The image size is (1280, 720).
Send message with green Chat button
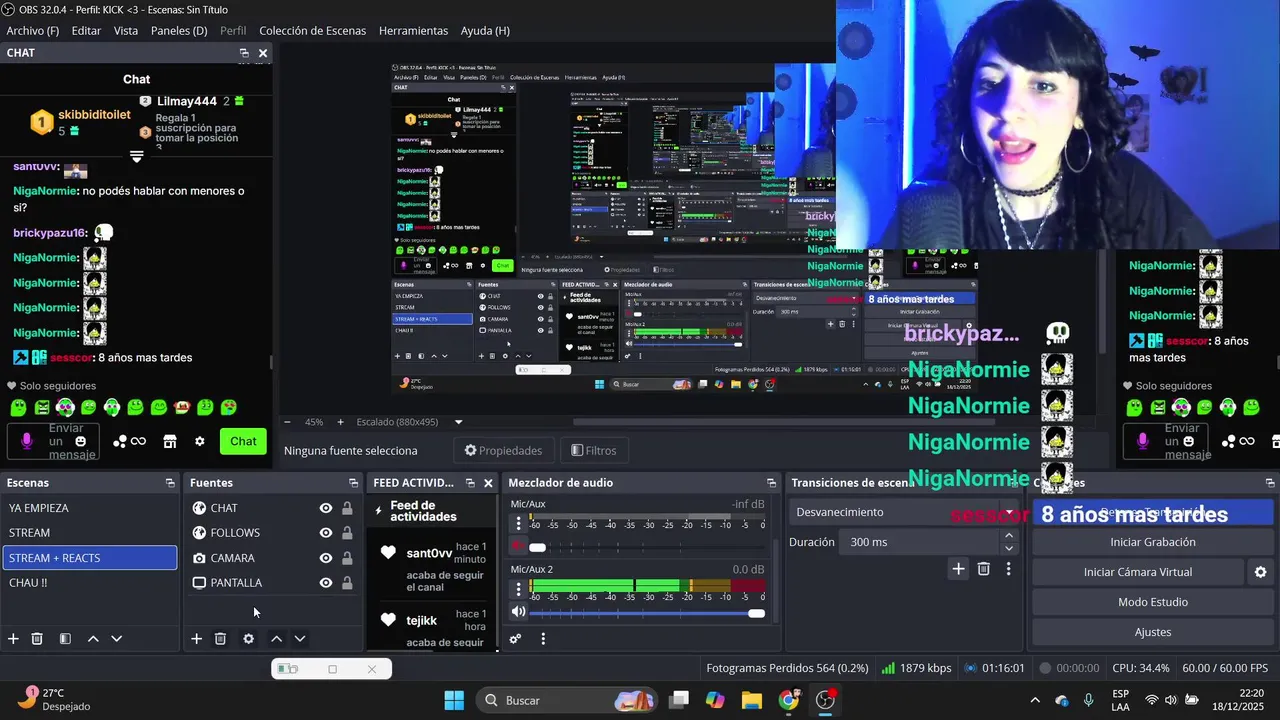pos(243,441)
